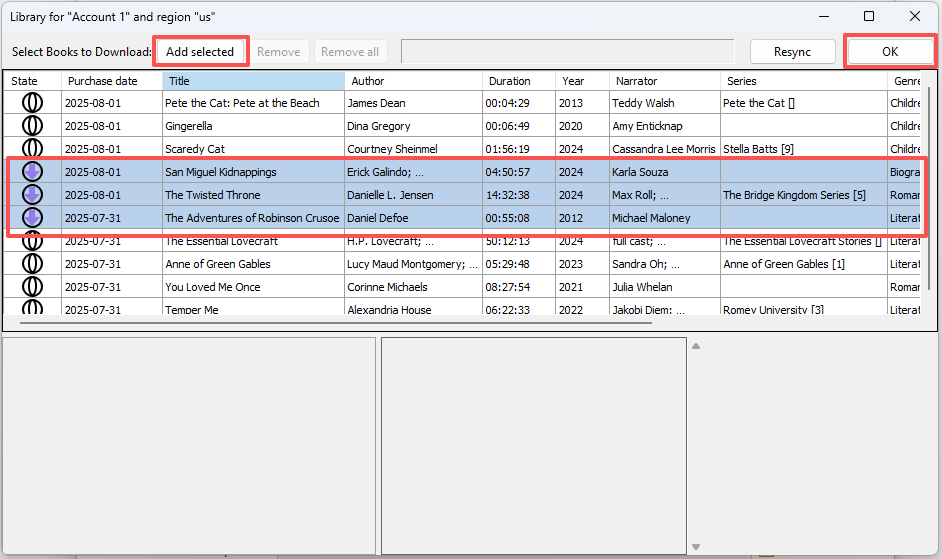Click the down arrow beside the lower right panel

tap(696, 546)
